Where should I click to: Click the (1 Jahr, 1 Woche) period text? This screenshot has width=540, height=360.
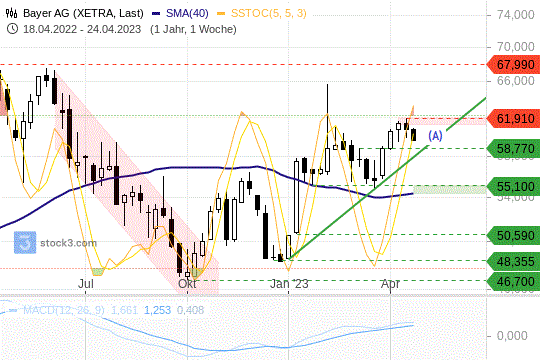point(193,29)
